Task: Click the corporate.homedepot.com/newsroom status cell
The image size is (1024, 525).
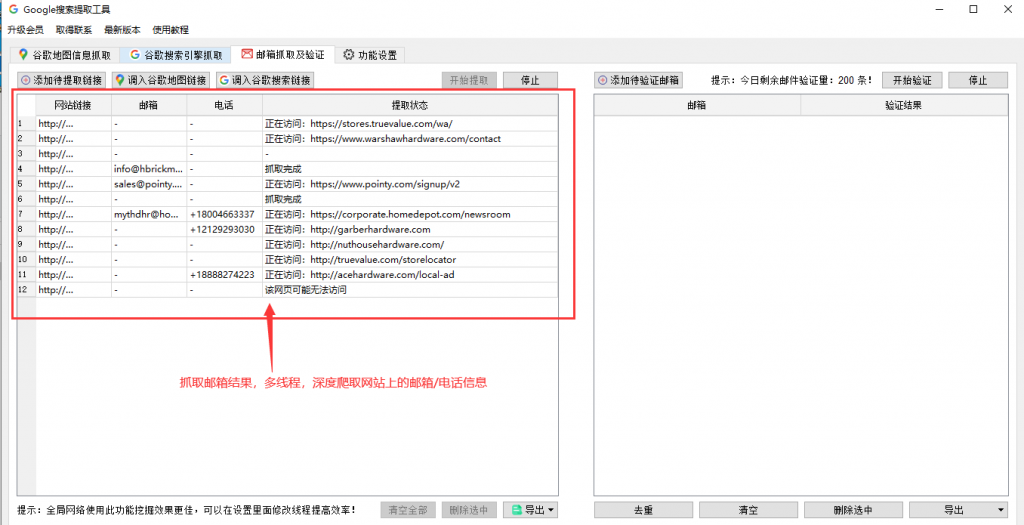Action: [410, 214]
